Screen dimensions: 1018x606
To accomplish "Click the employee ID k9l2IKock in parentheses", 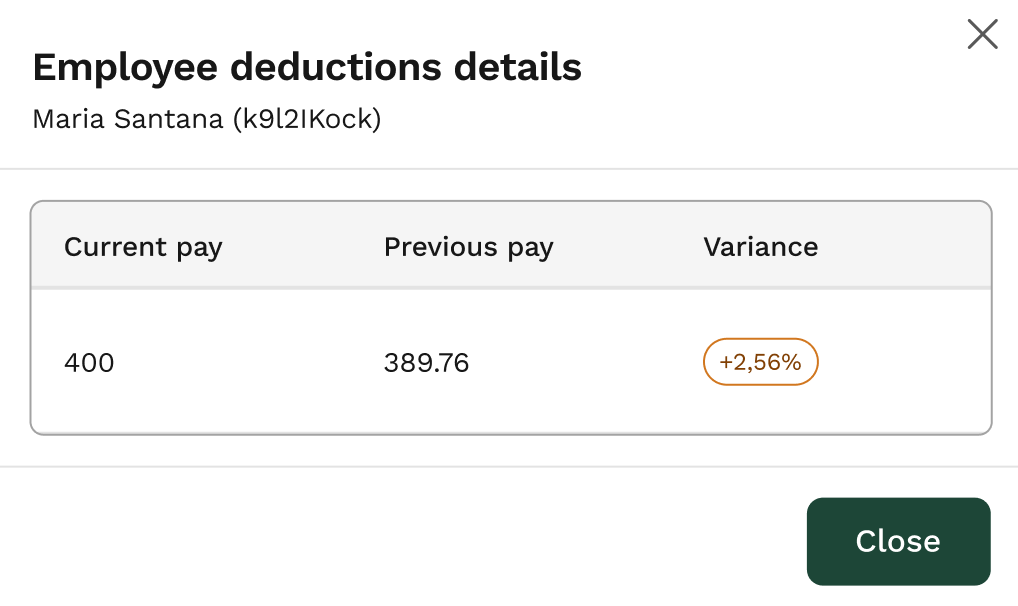I will (306, 120).
